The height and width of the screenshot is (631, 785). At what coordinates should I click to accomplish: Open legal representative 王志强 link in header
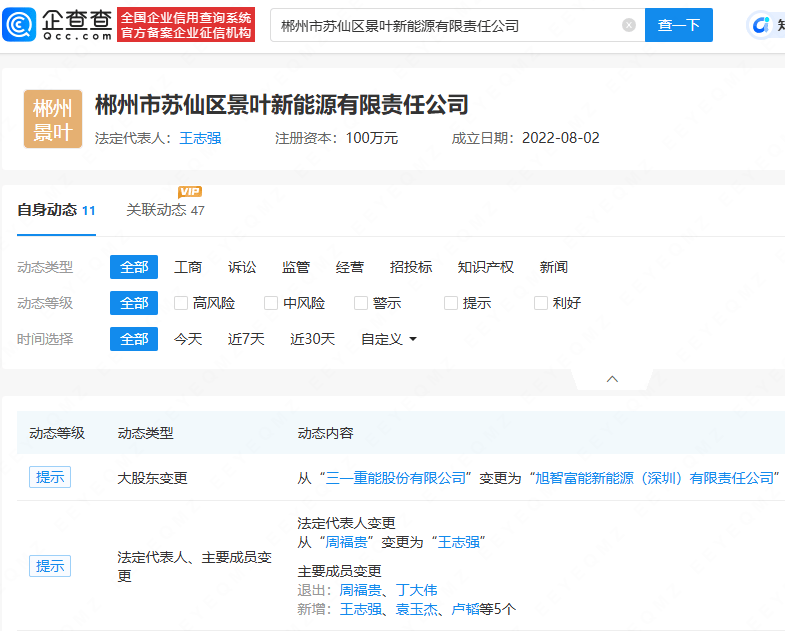tap(200, 138)
